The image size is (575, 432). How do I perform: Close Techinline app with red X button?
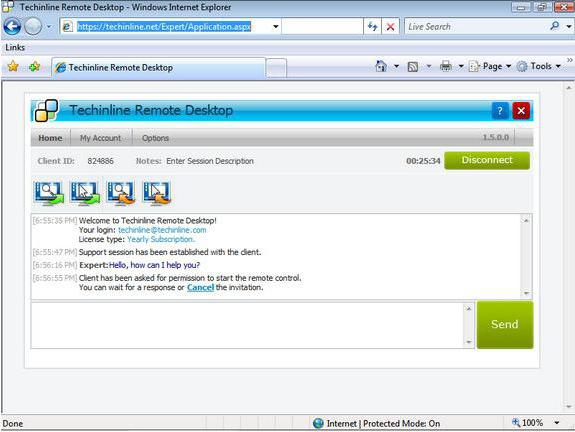[x=521, y=110]
